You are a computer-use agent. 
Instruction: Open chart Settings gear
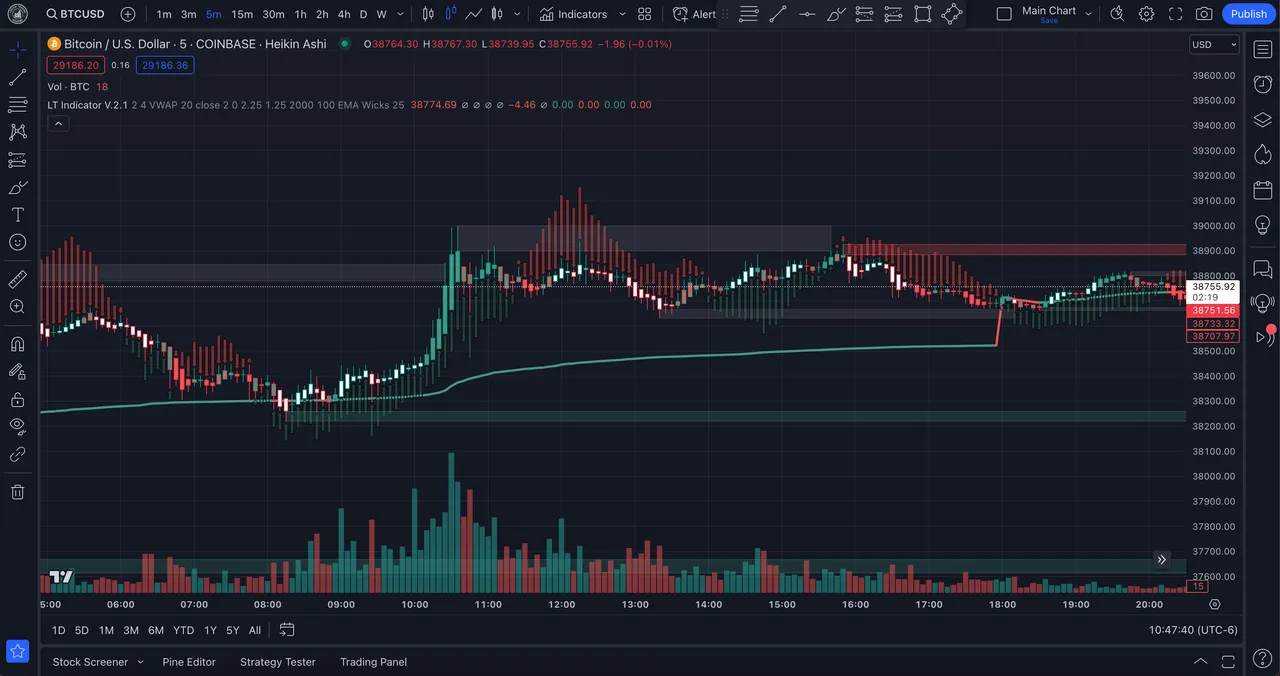[x=1146, y=14]
